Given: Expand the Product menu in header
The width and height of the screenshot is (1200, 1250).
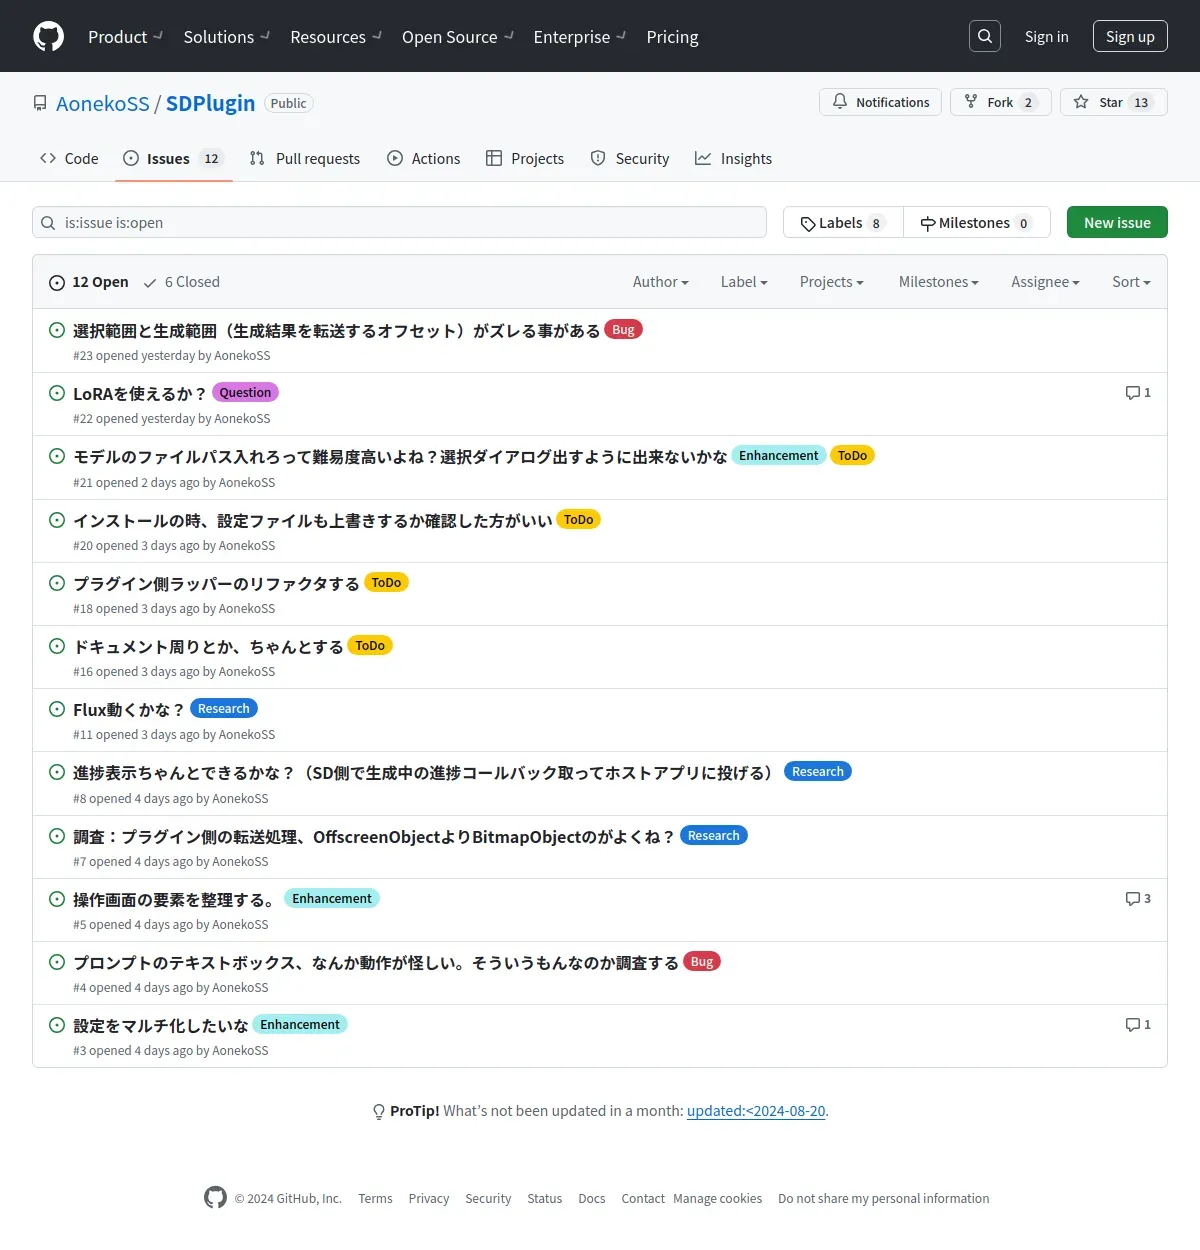Looking at the screenshot, I should [125, 37].
